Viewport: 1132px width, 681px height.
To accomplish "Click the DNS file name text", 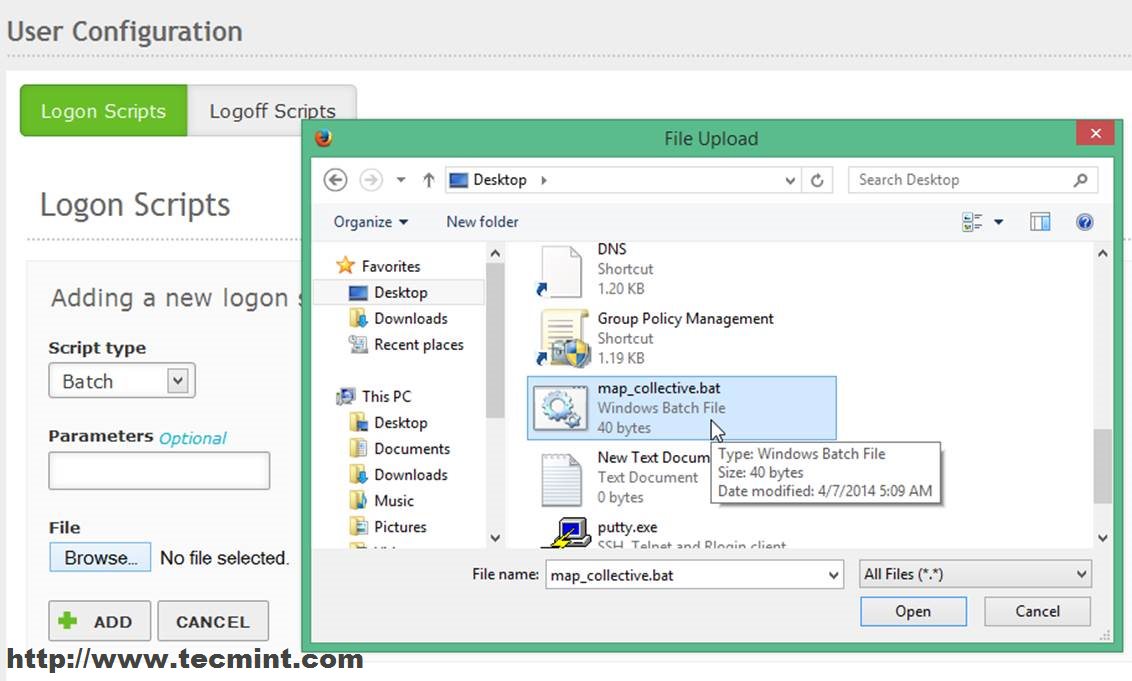I will coord(612,249).
